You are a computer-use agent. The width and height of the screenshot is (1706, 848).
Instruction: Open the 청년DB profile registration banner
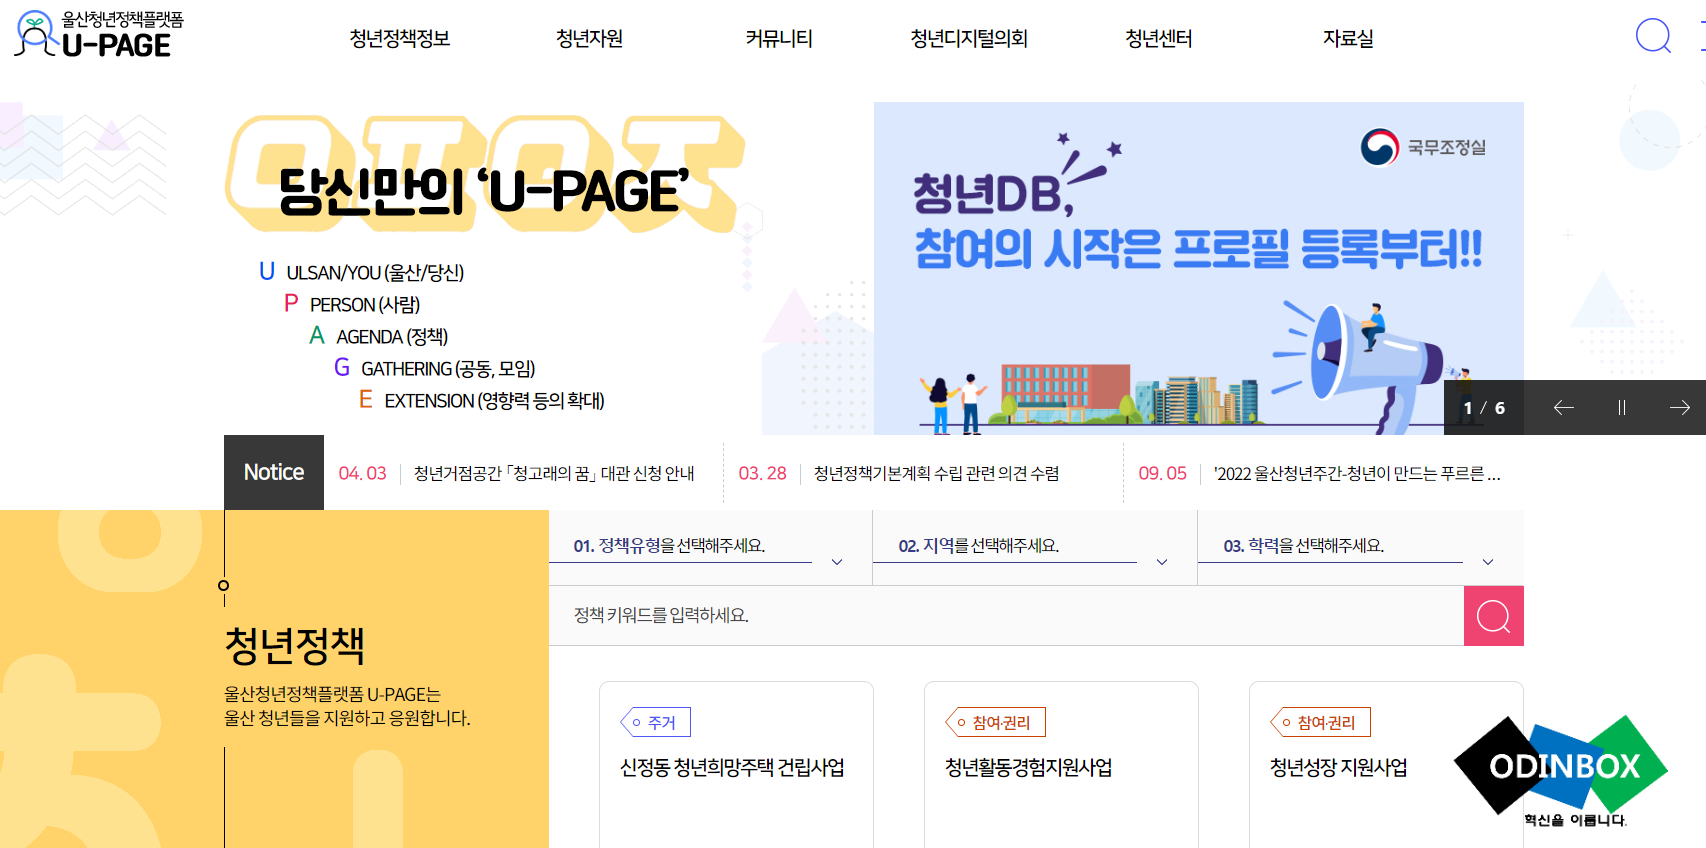pyautogui.click(x=1199, y=268)
